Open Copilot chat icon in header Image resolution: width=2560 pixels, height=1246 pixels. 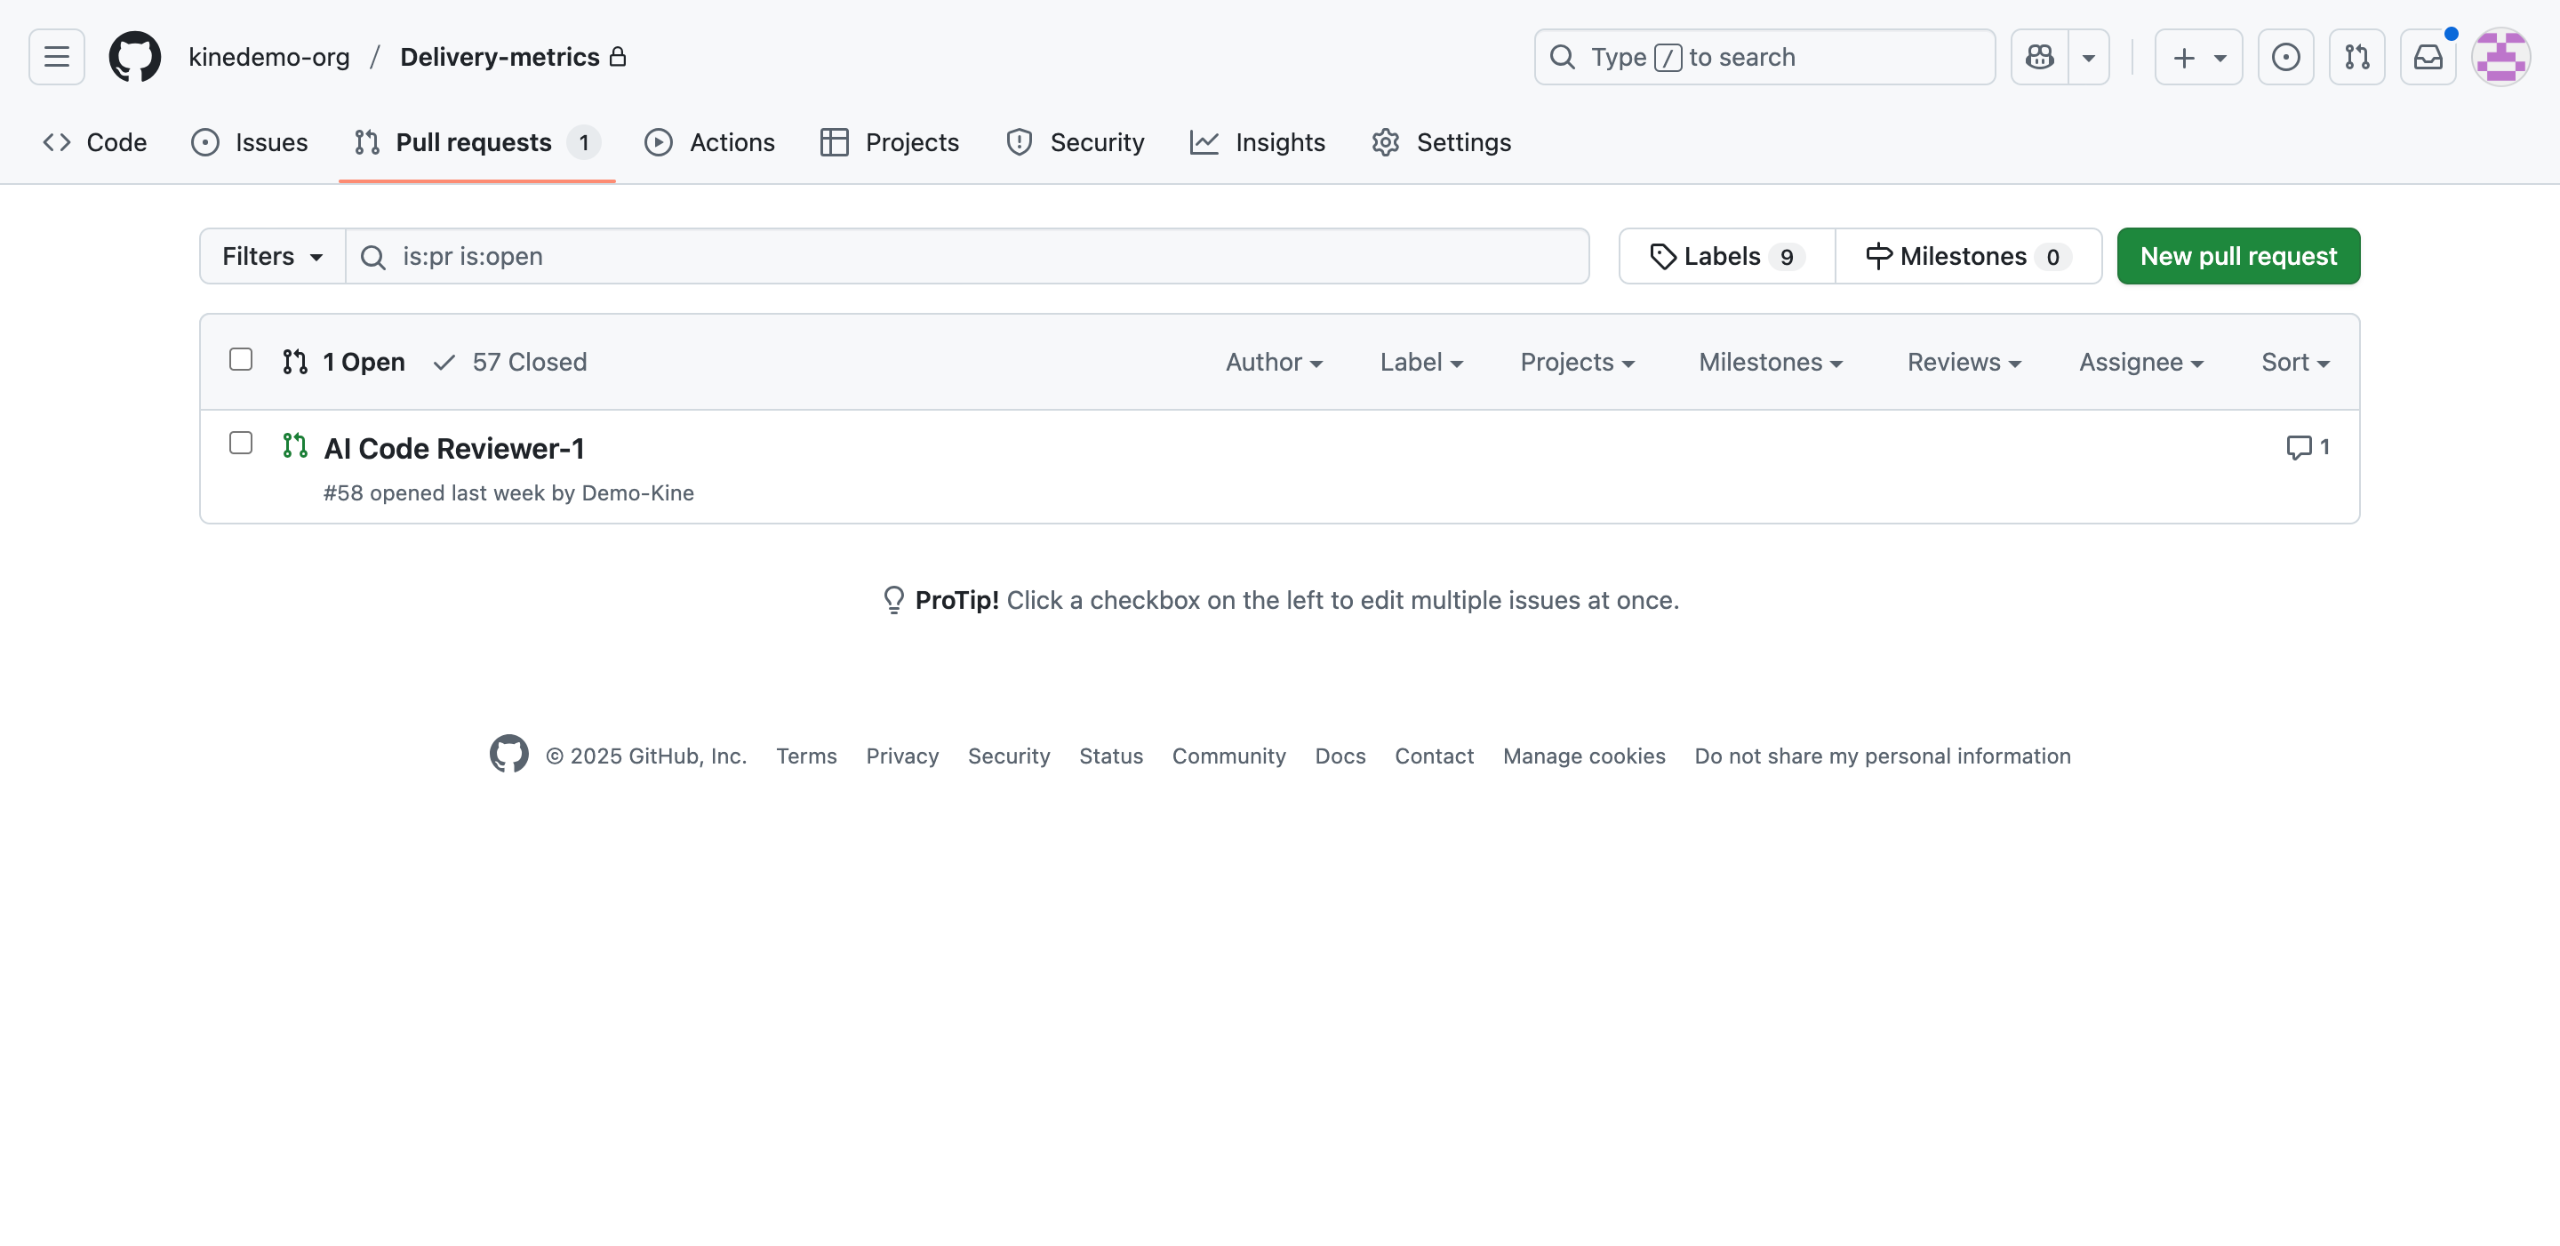(2040, 57)
